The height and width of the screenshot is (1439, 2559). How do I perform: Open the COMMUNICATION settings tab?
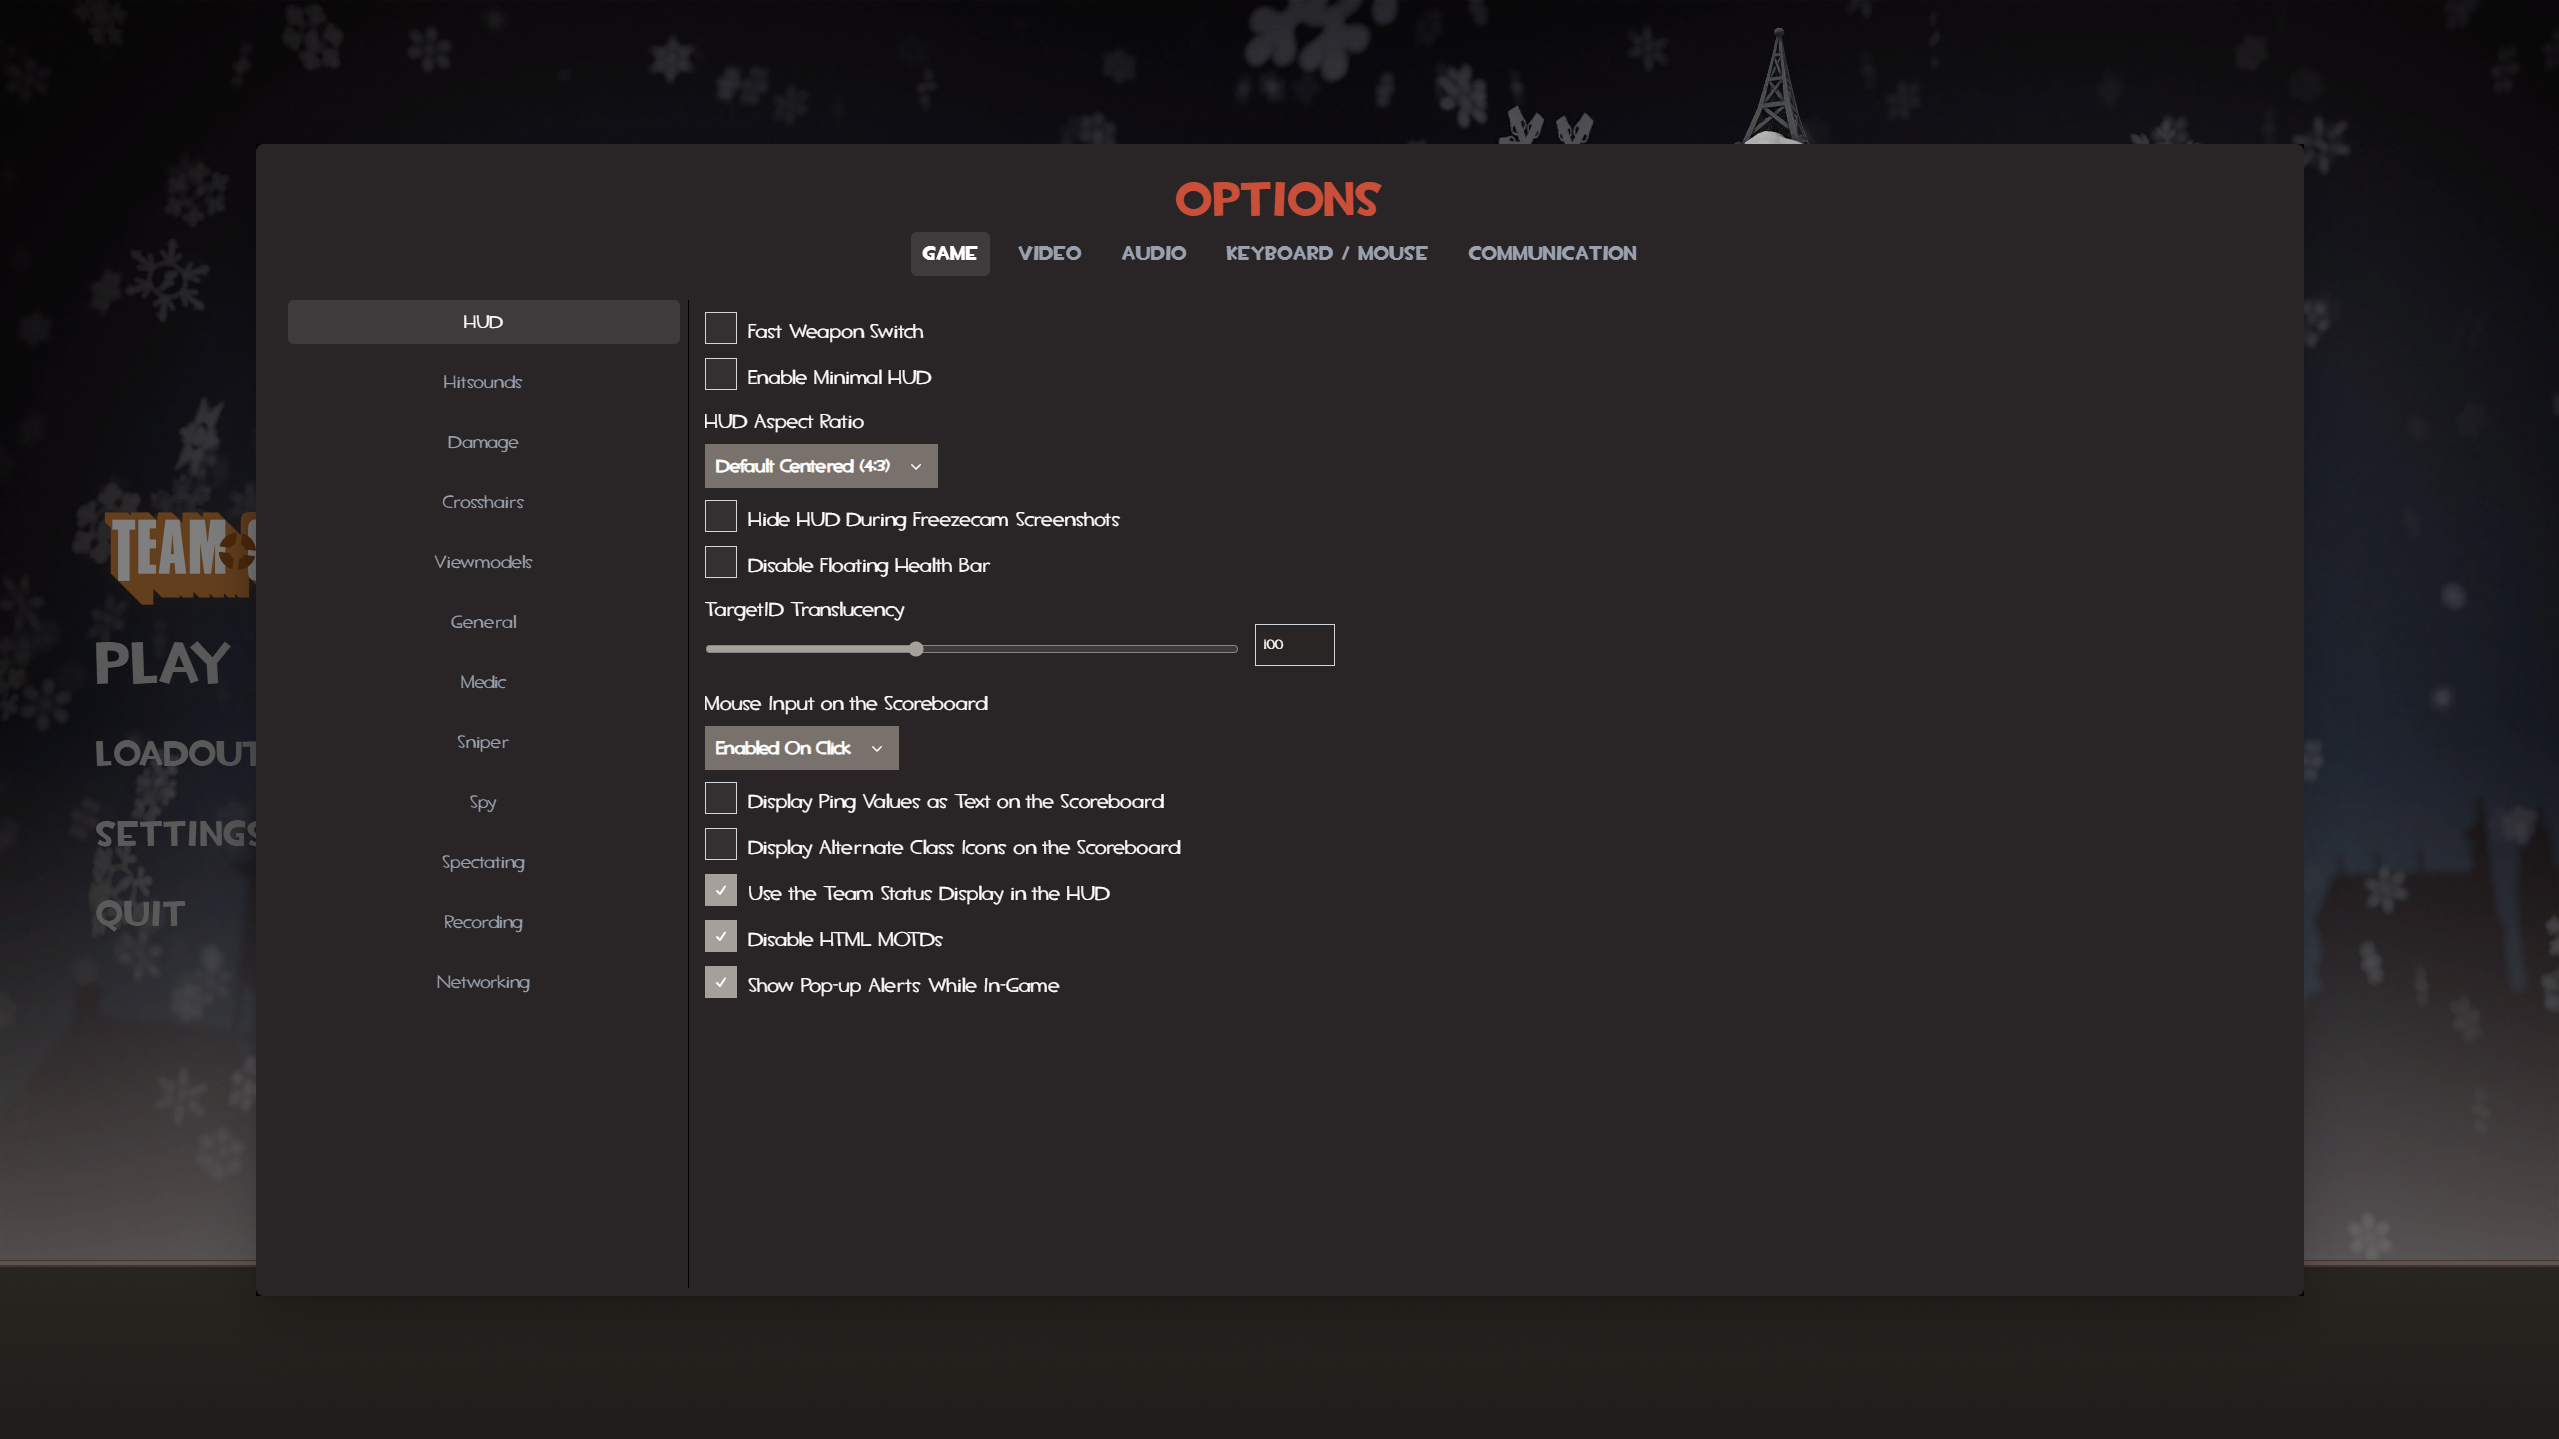tap(1550, 253)
